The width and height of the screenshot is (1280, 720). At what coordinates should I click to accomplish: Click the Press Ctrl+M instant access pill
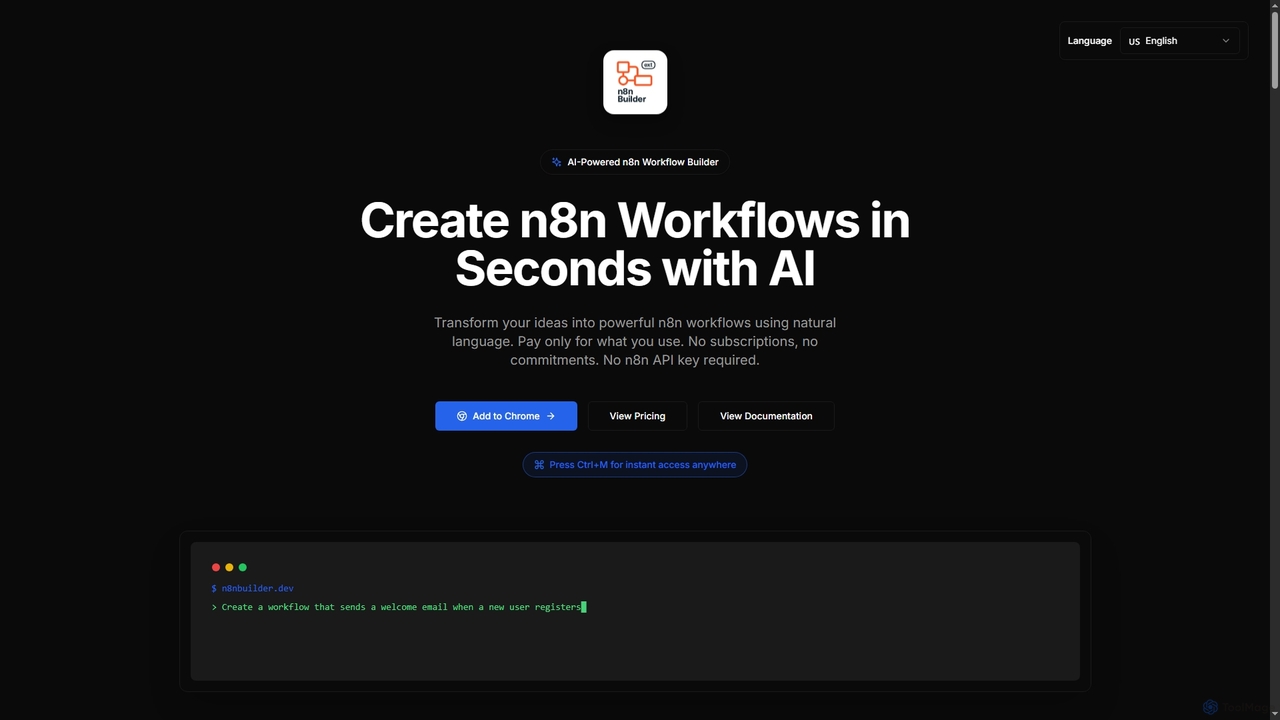tap(635, 465)
